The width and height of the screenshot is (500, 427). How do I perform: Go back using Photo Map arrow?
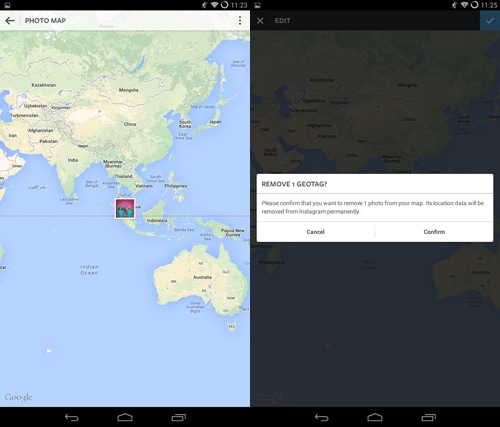click(x=10, y=21)
